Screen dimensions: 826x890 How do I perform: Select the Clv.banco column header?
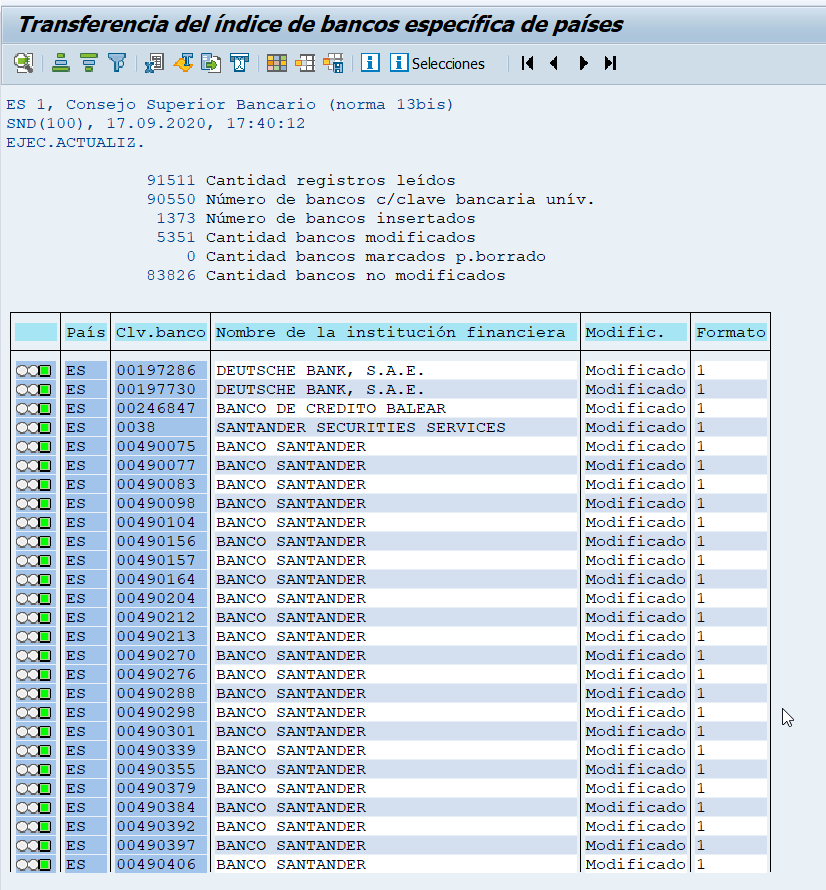(160, 332)
